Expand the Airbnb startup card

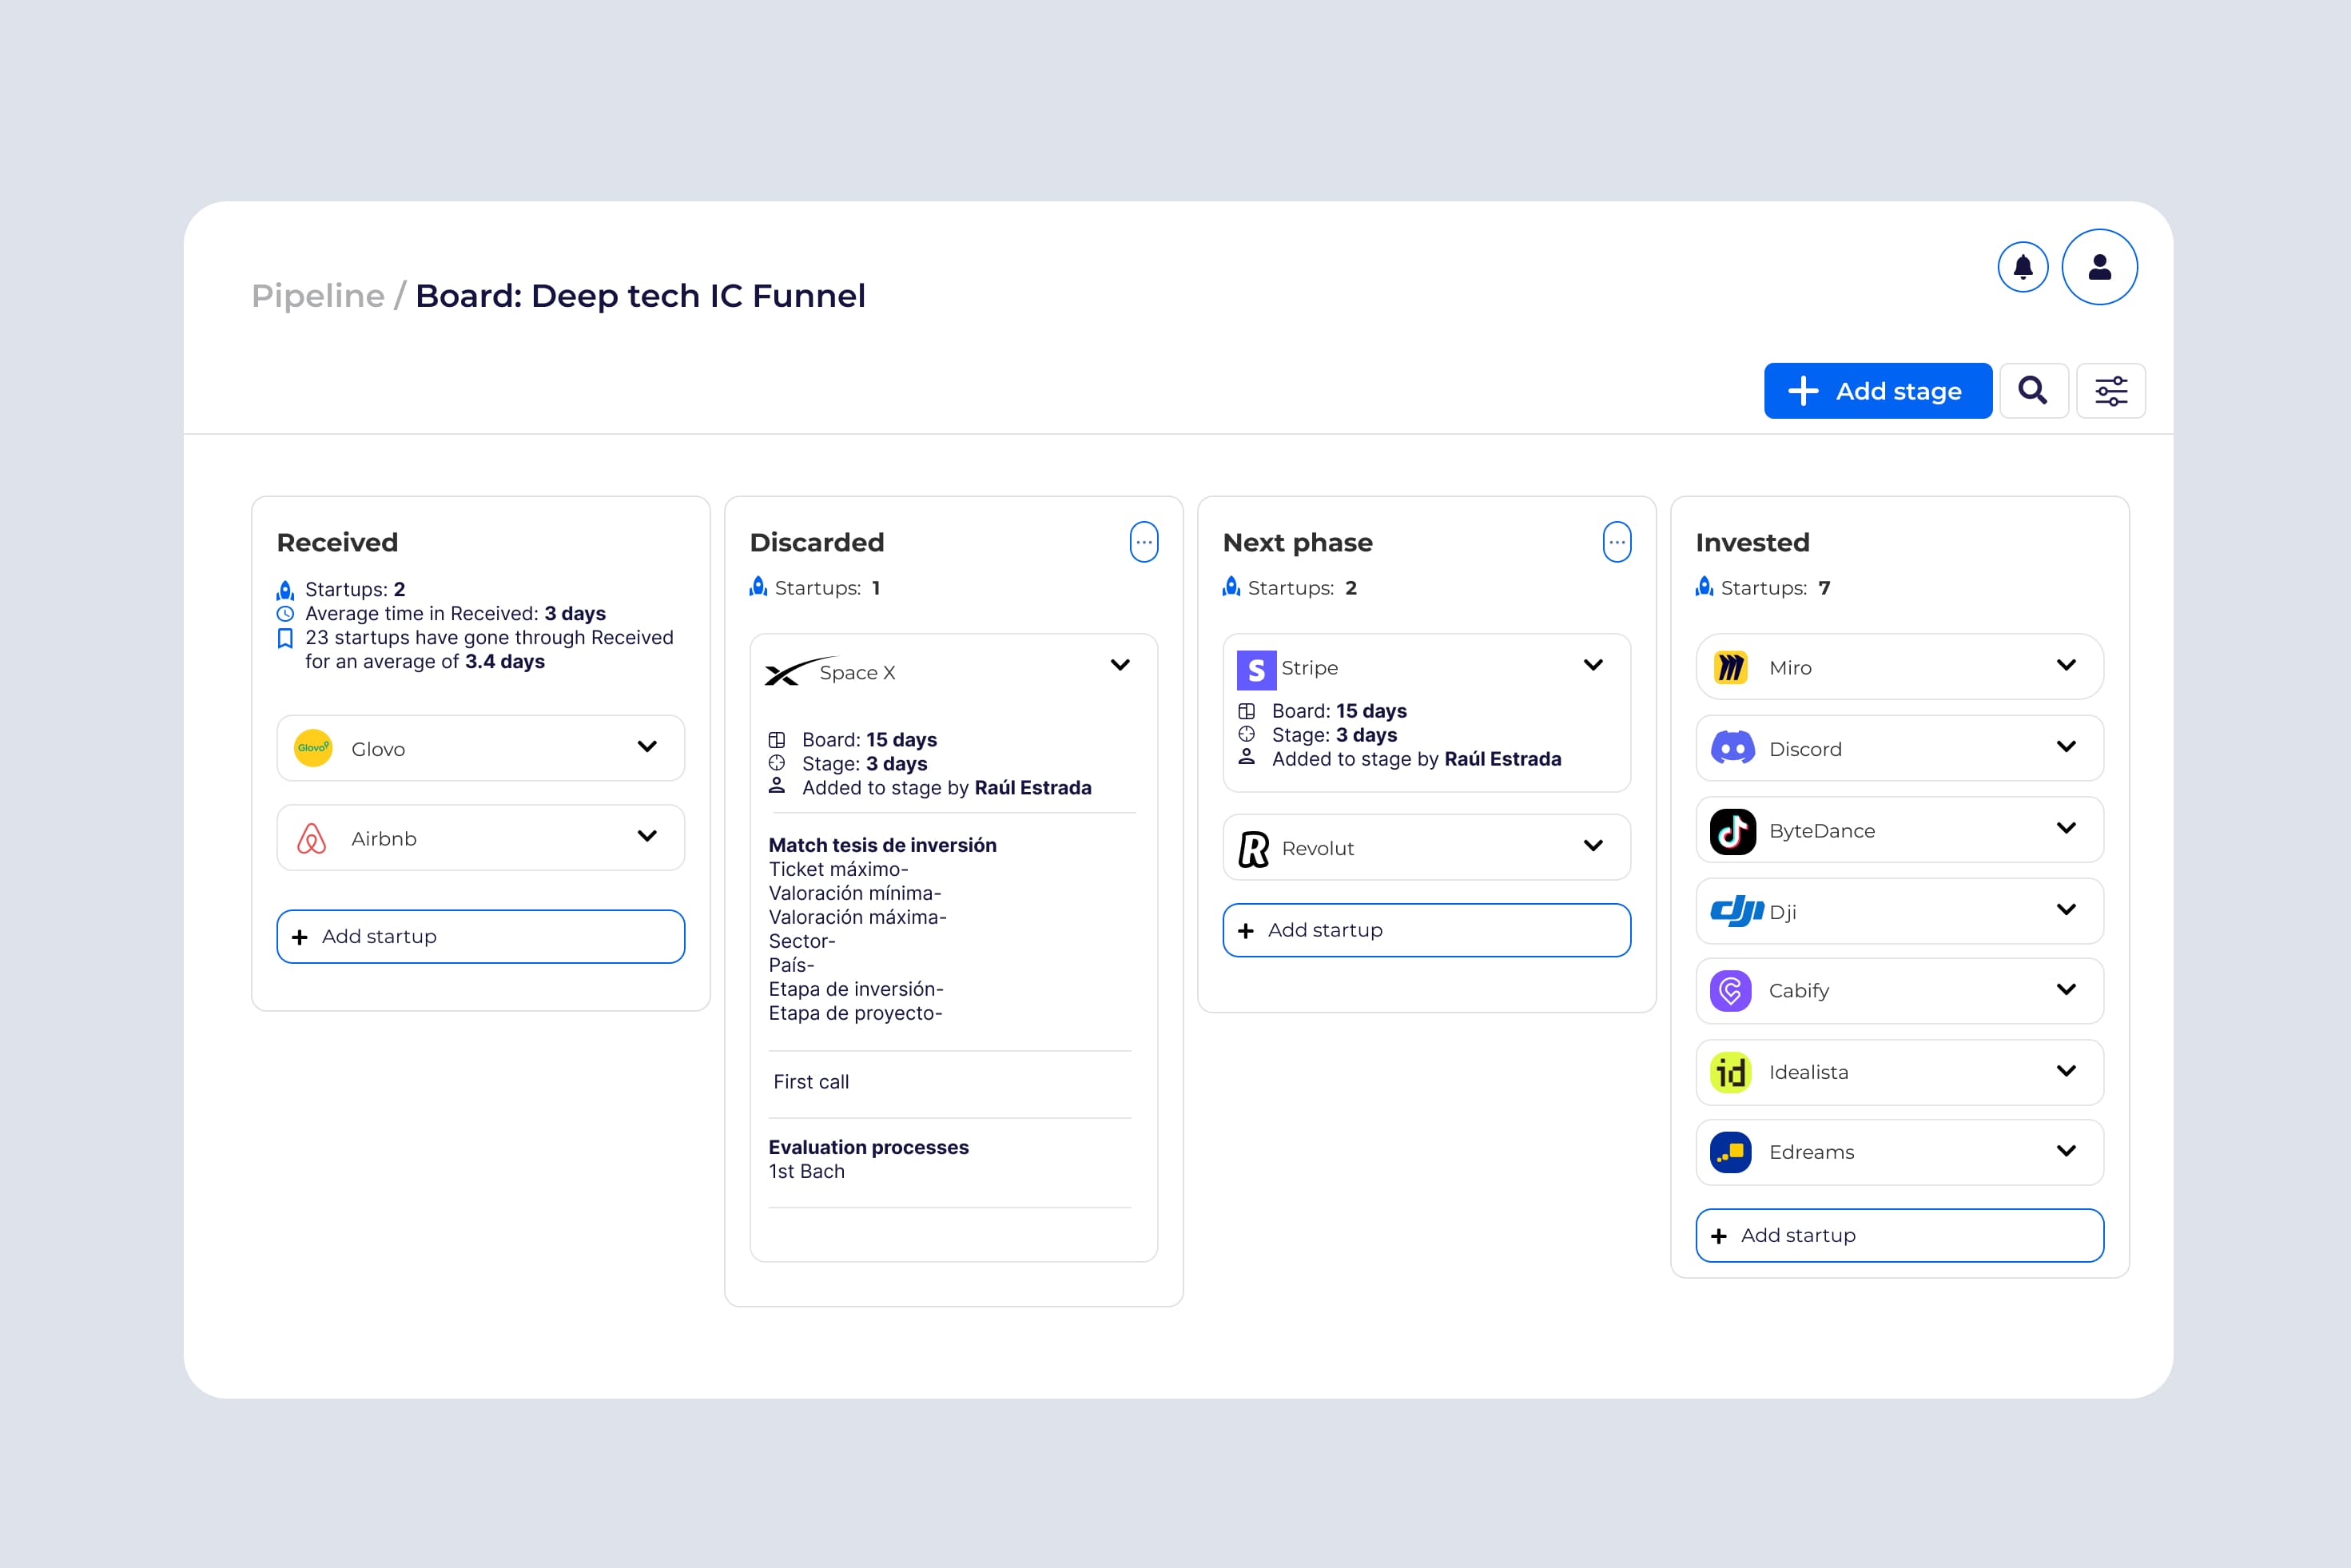[x=647, y=837]
